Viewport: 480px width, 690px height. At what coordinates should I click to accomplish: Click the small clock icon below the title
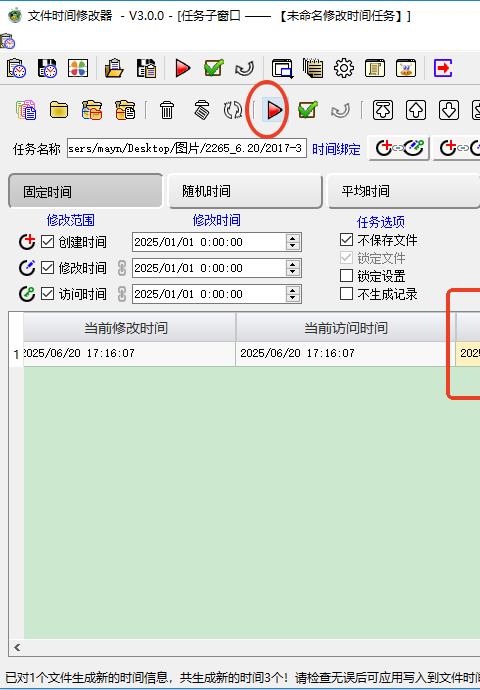click(x=7, y=41)
